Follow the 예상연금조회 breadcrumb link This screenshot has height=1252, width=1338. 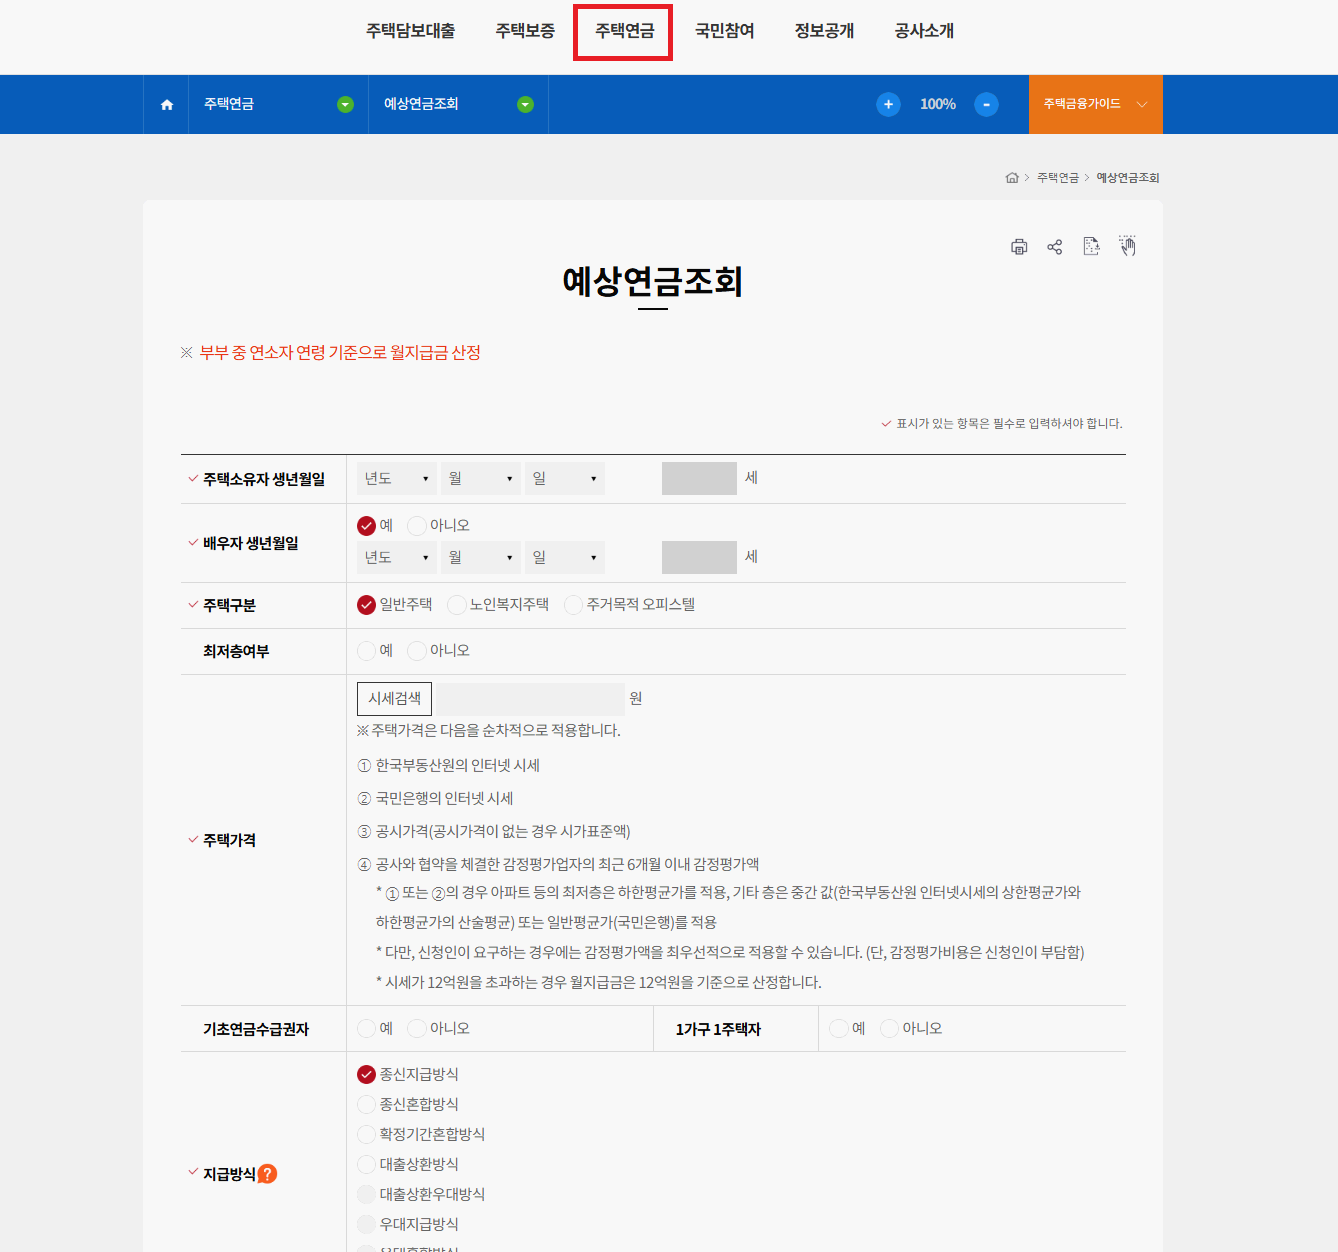click(1127, 178)
